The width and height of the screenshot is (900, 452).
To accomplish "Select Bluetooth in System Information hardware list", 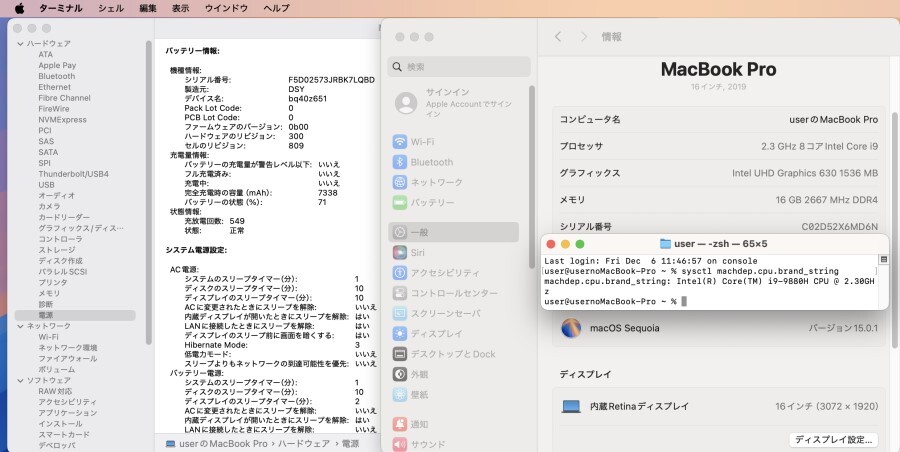I will [x=56, y=76].
